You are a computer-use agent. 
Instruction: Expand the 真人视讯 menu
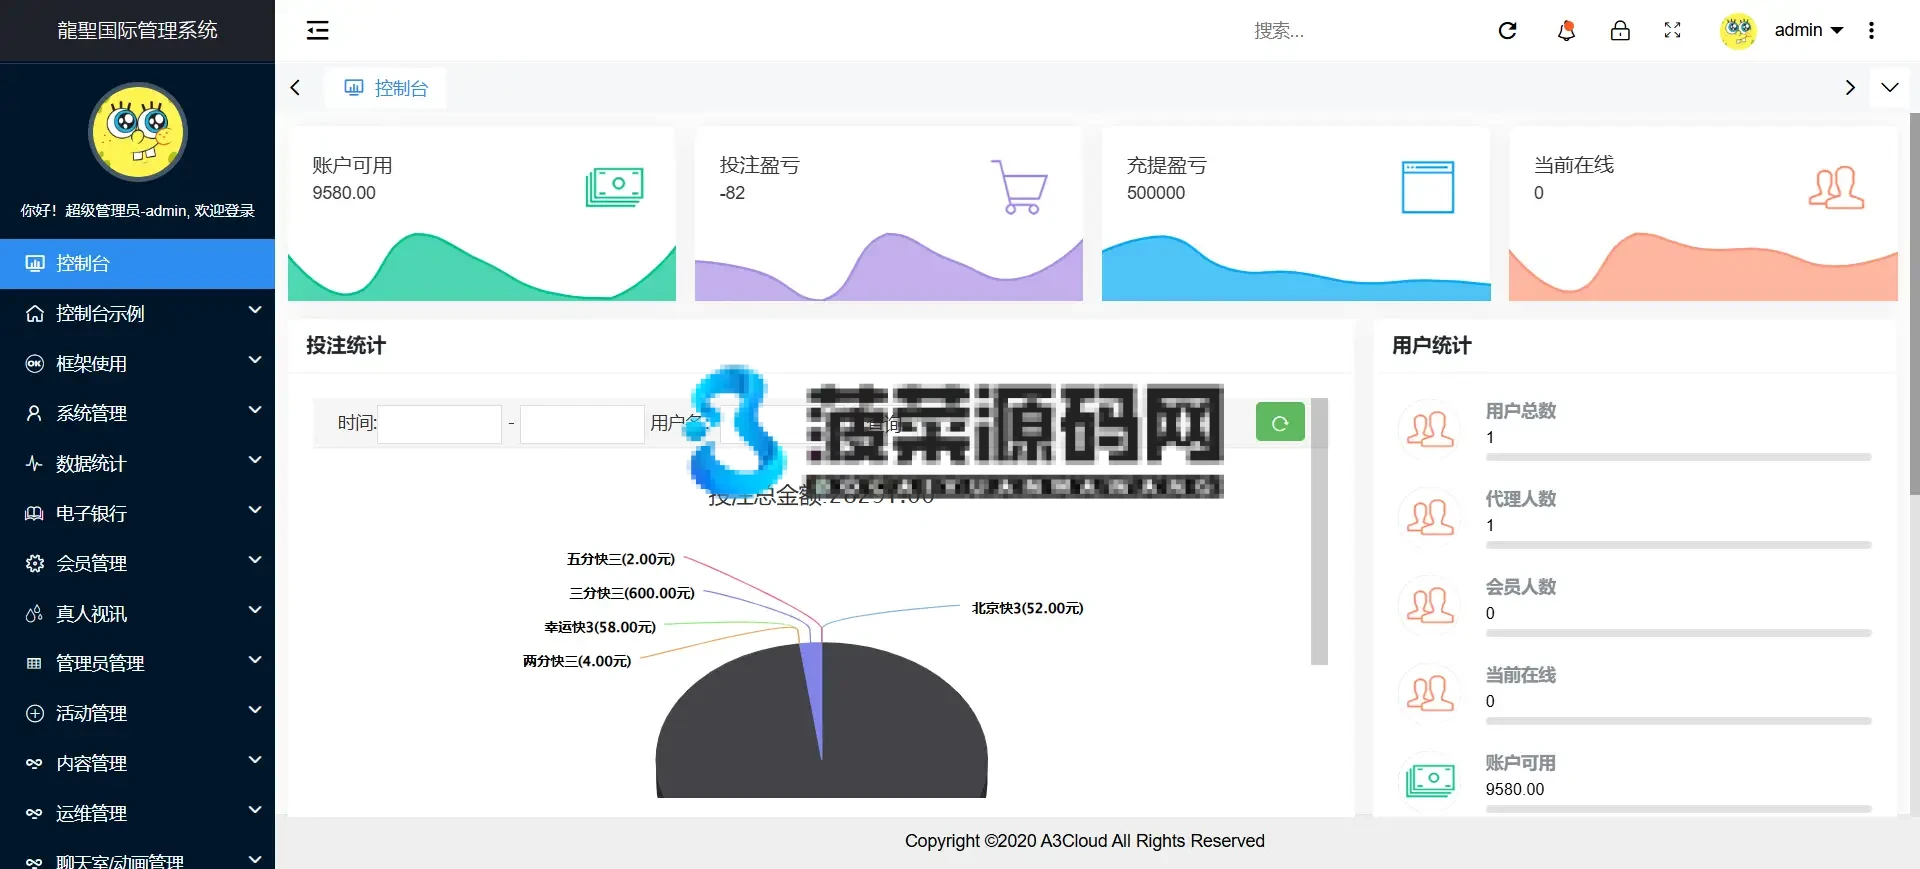point(137,613)
